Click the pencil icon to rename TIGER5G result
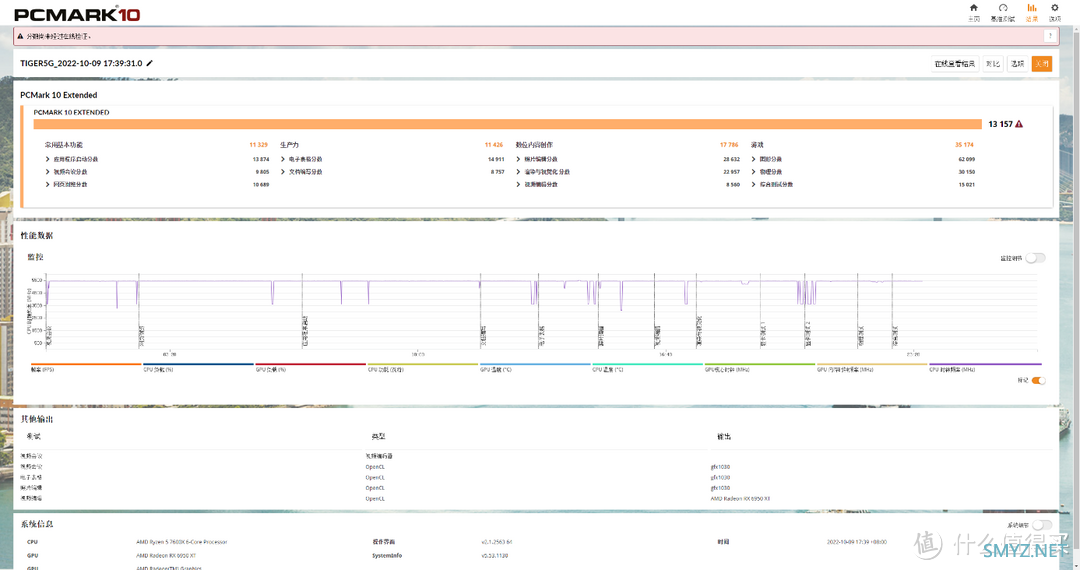 point(149,63)
